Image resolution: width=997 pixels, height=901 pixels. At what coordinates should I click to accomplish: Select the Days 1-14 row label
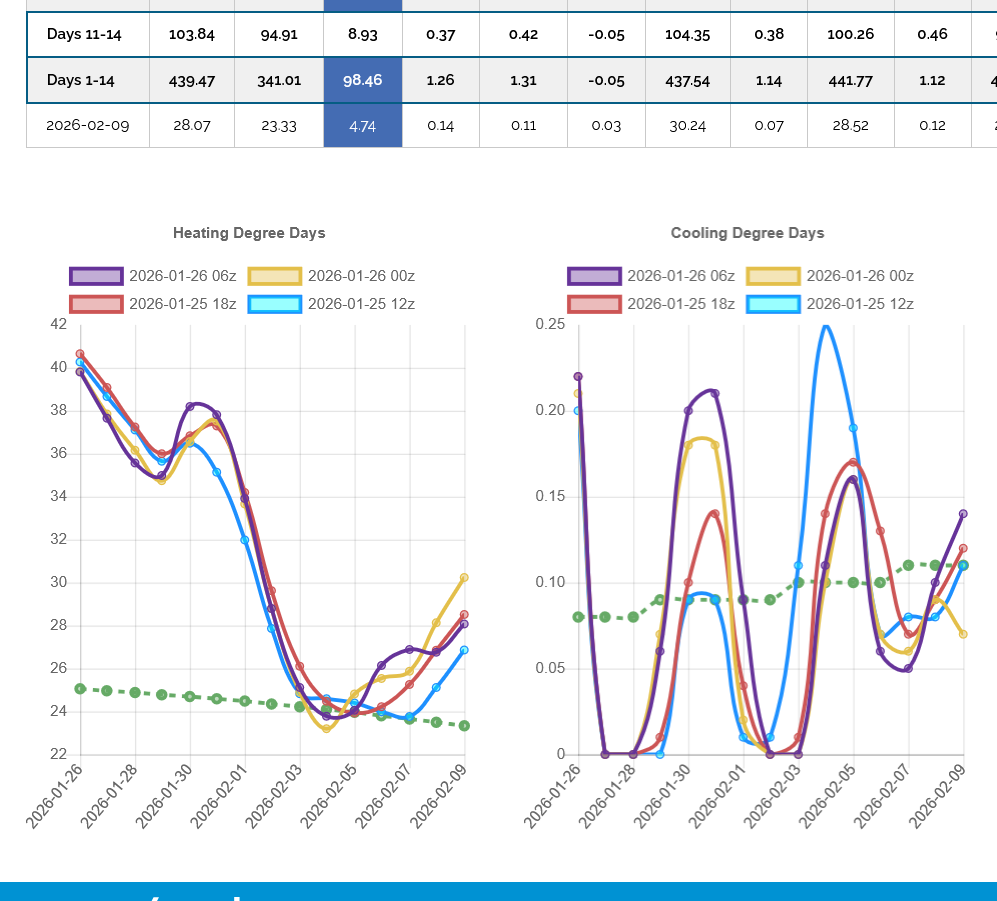click(80, 80)
